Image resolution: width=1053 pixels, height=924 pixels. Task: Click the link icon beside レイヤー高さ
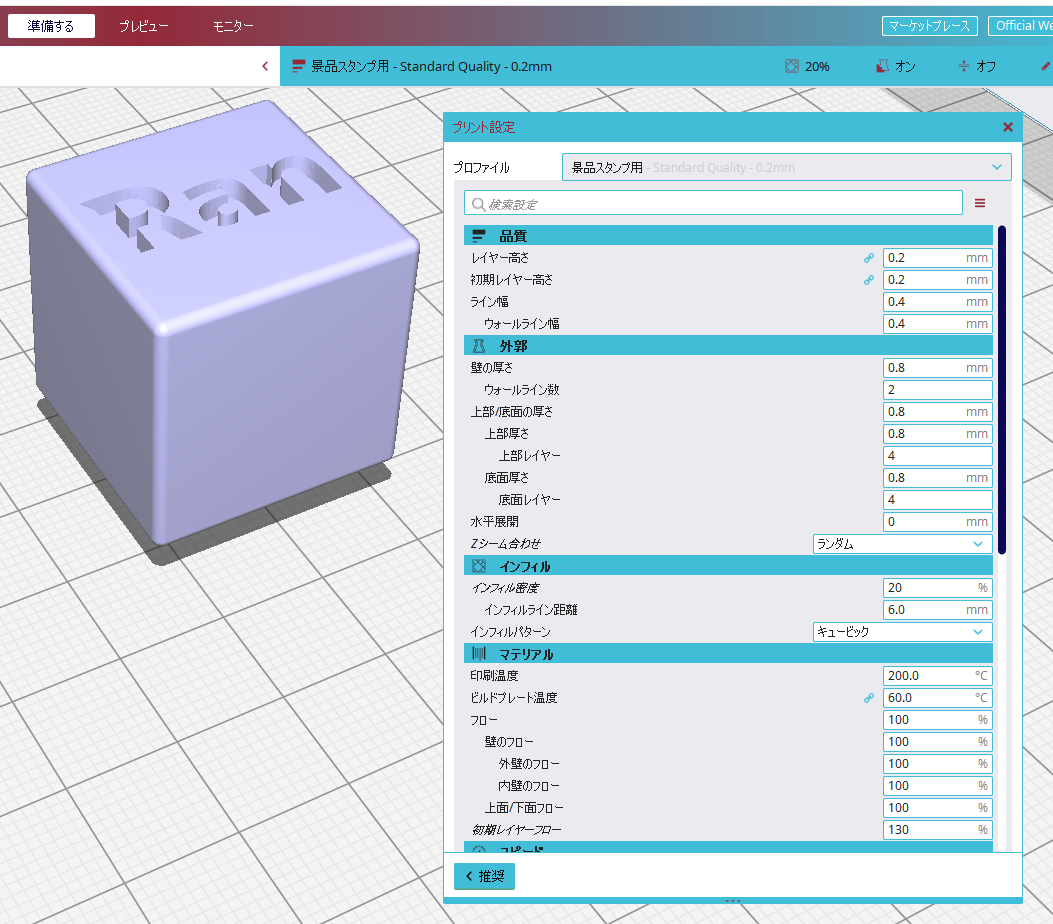(868, 258)
